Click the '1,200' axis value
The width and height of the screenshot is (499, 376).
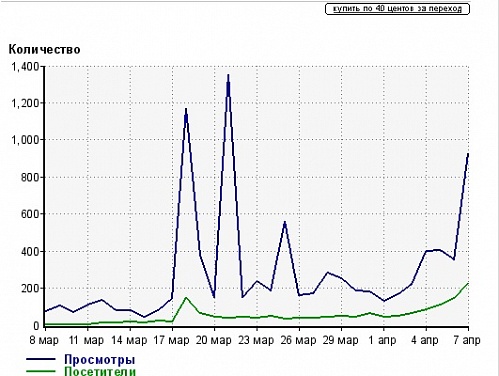click(x=25, y=104)
